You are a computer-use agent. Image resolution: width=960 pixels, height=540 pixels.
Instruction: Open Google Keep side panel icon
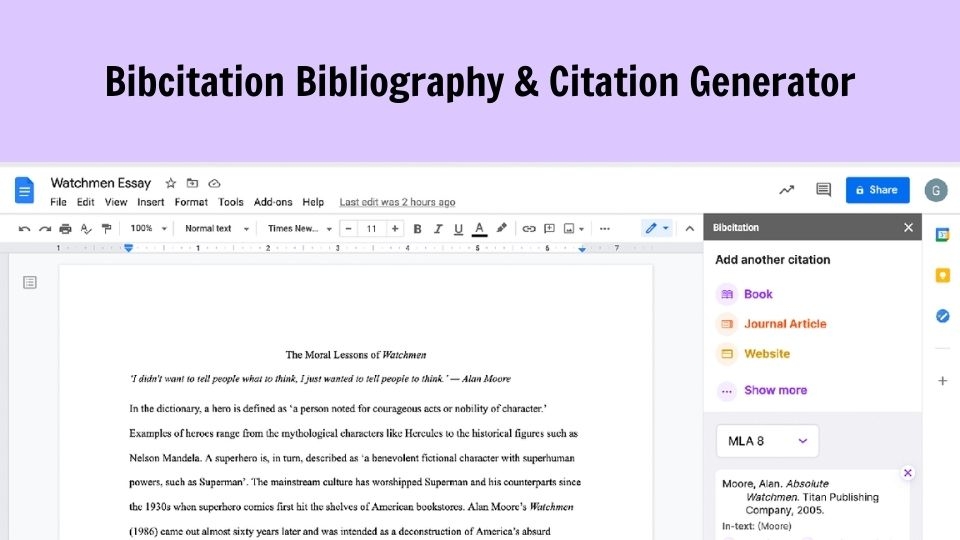pyautogui.click(x=942, y=276)
